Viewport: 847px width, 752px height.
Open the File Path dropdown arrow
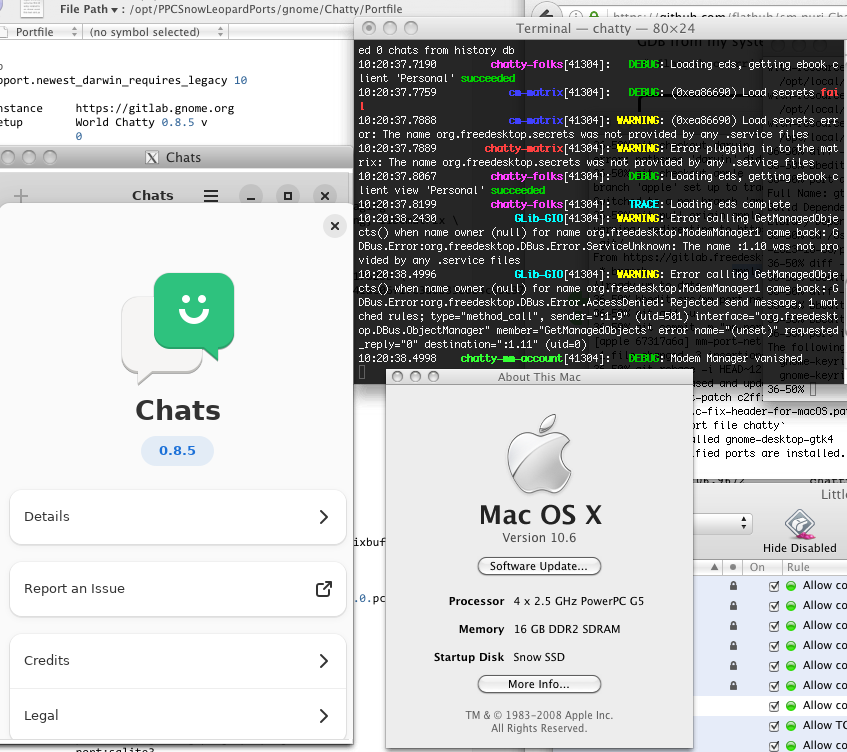point(114,10)
